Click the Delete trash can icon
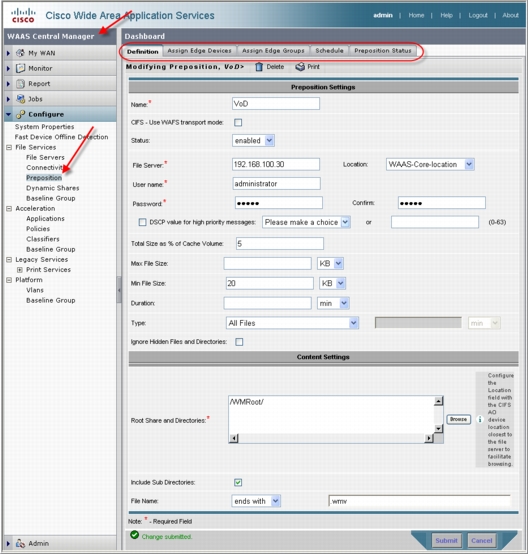The width and height of the screenshot is (530, 555). coord(259,67)
